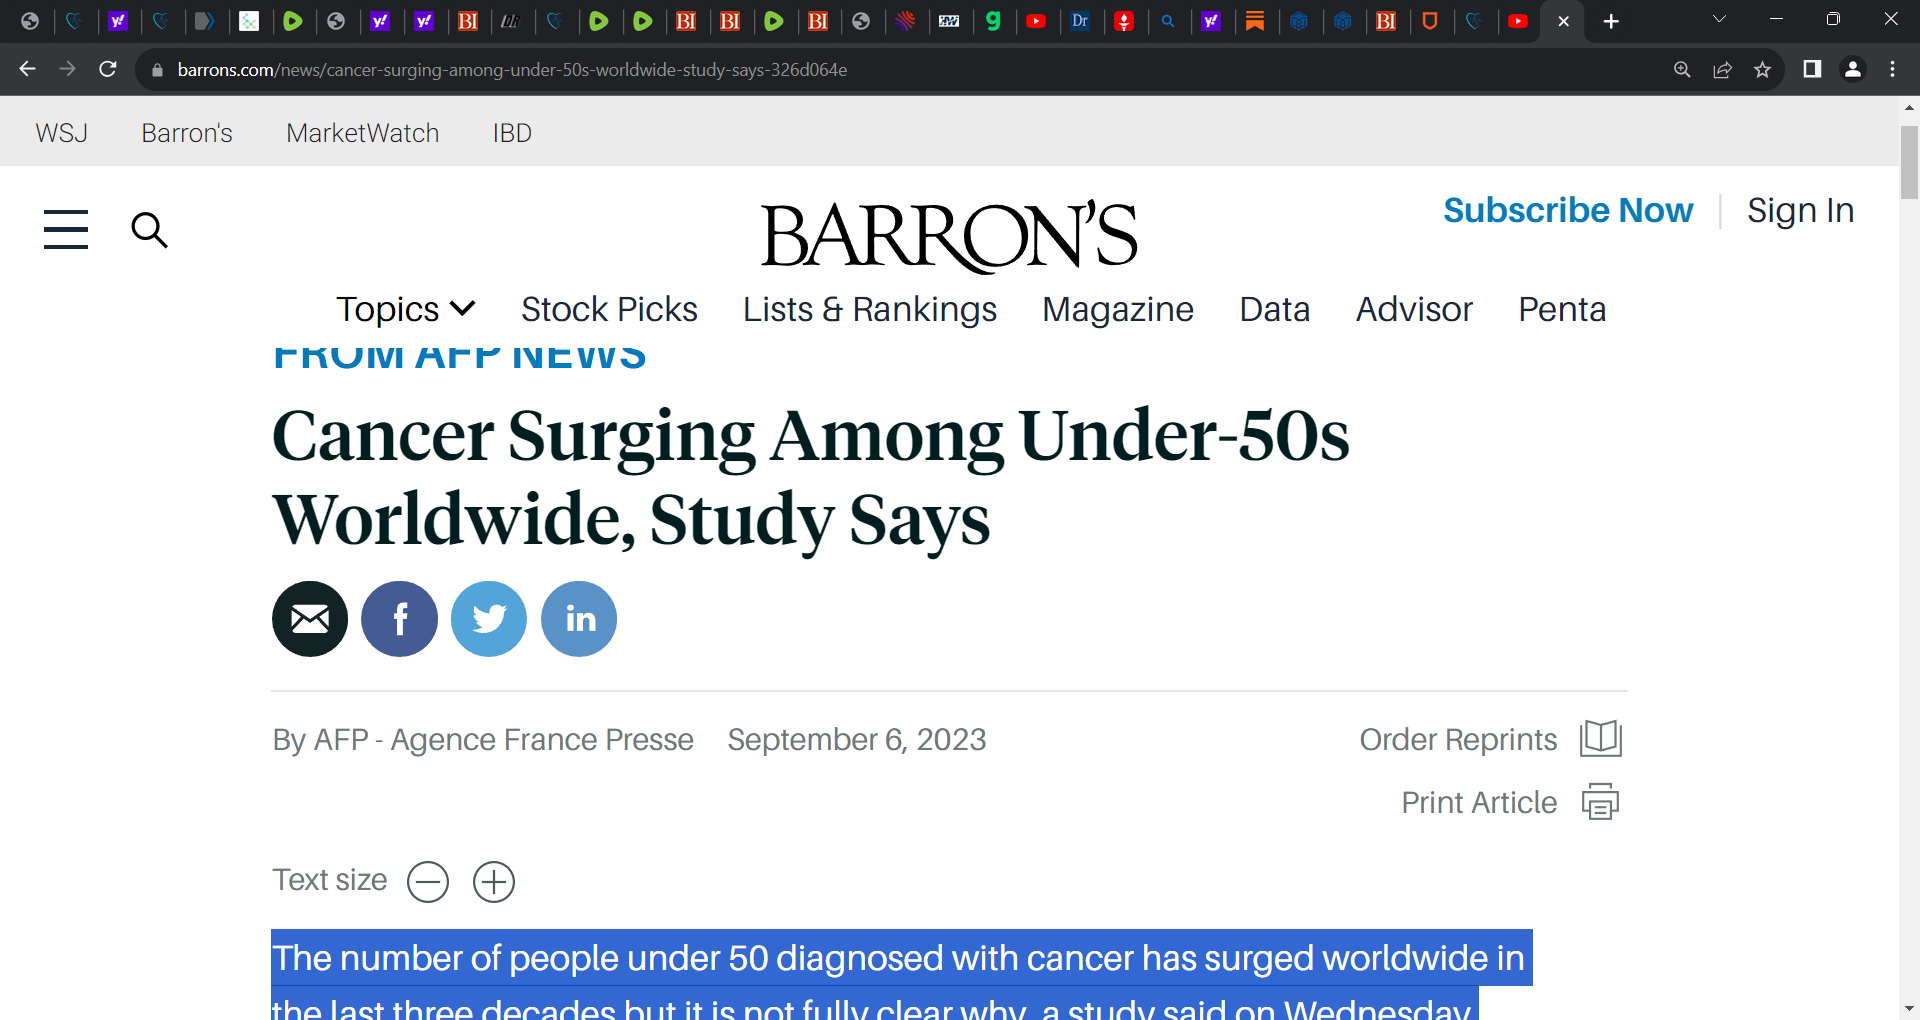This screenshot has height=1020, width=1920.
Task: Click the Order Reprints book icon
Action: (1600, 739)
